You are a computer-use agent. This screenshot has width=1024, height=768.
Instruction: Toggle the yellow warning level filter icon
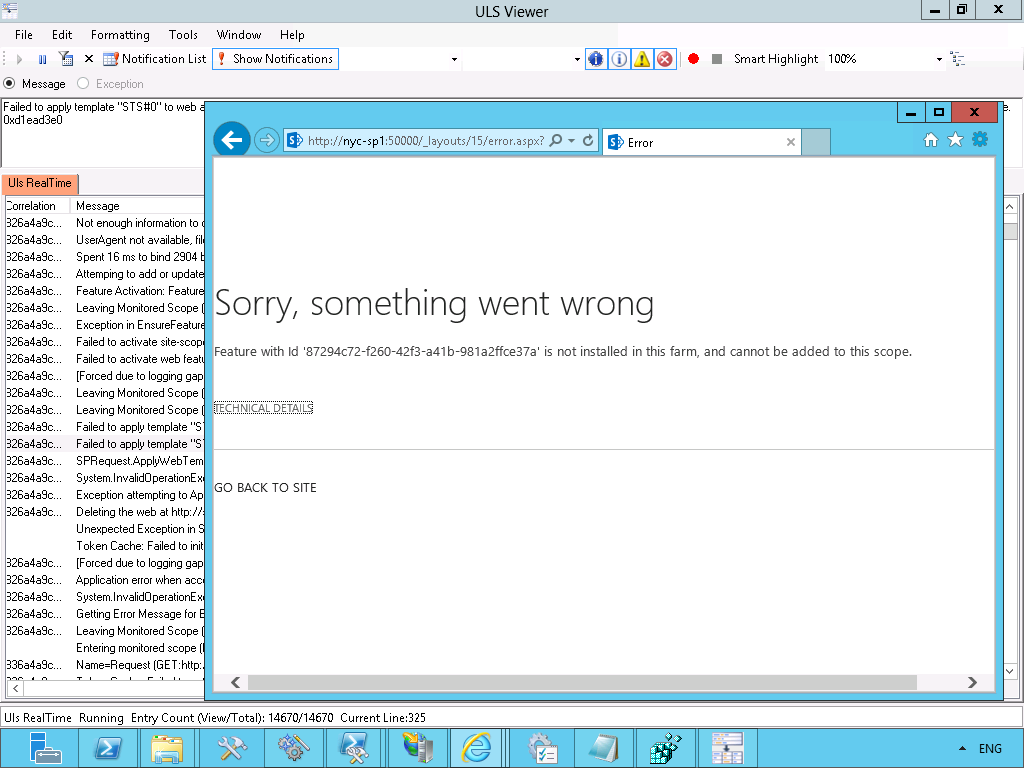pos(642,59)
